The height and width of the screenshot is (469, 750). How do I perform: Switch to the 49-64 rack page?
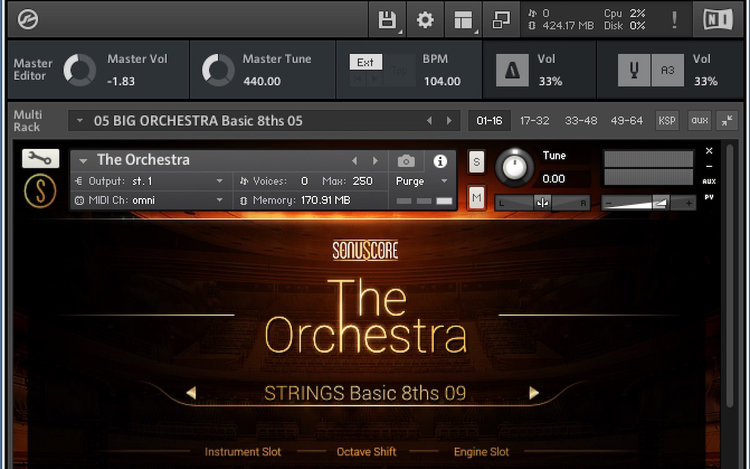[x=627, y=120]
